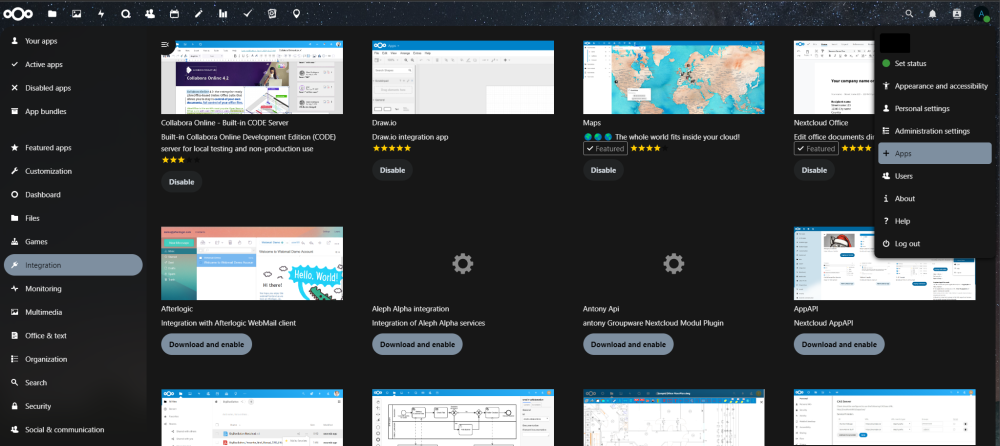The width and height of the screenshot is (1000, 446).
Task: Select Your apps in the sidebar
Action: coord(73,41)
